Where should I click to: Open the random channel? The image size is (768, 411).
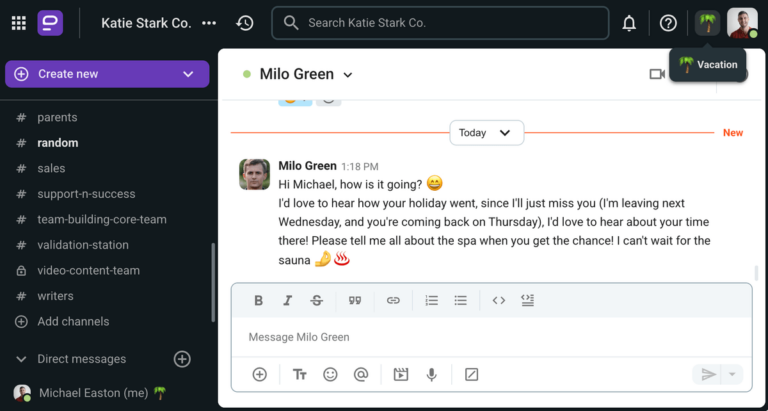pyautogui.click(x=58, y=143)
